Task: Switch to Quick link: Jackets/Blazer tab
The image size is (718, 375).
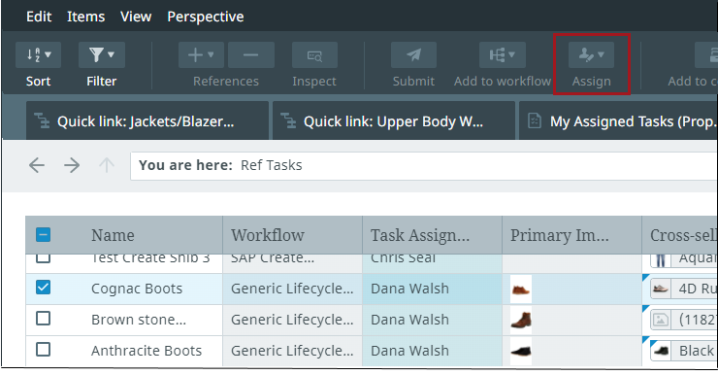Action: pyautogui.click(x=147, y=121)
